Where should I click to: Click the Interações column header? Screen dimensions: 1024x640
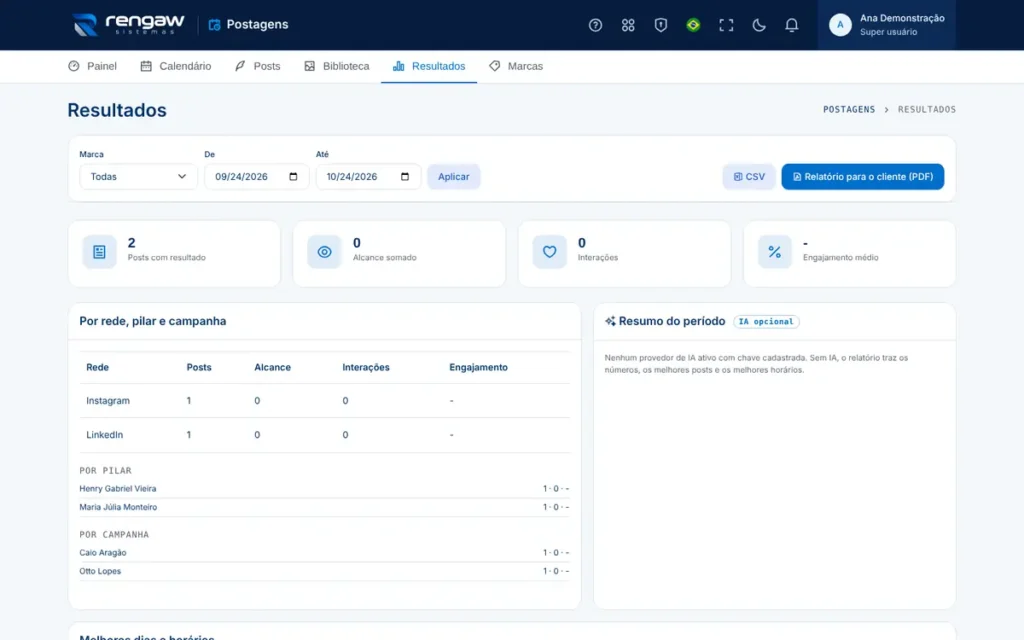point(366,367)
